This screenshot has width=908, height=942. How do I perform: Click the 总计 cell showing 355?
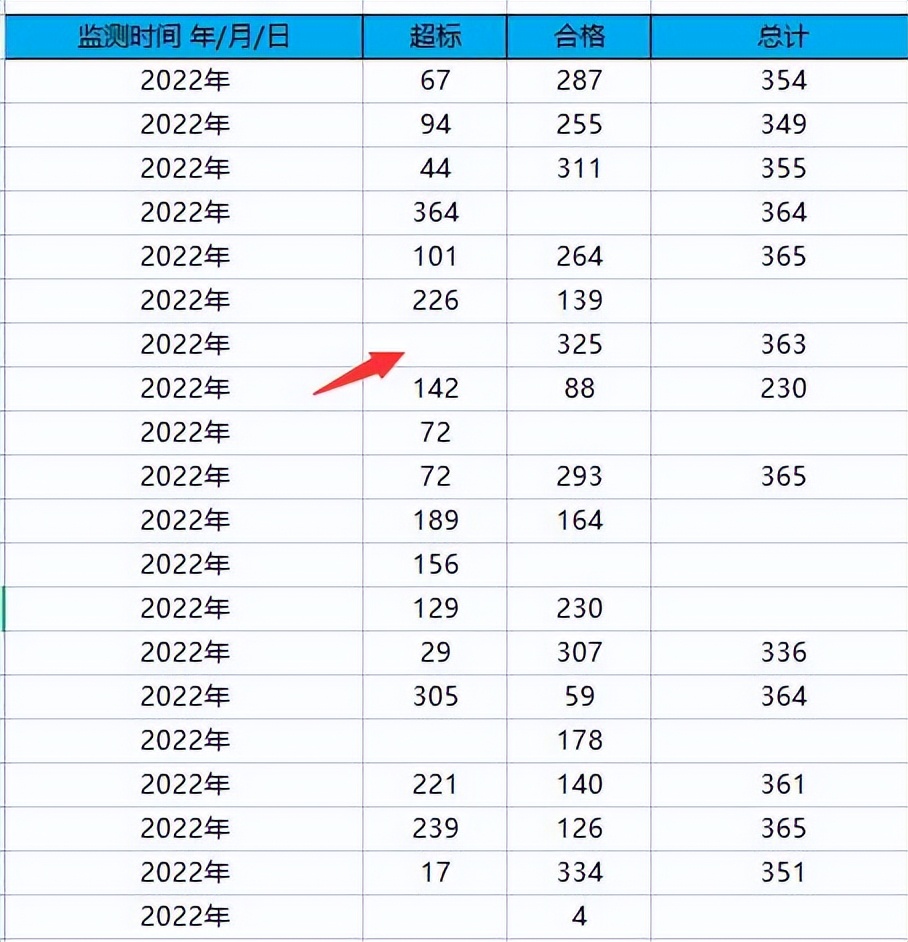pyautogui.click(x=779, y=169)
